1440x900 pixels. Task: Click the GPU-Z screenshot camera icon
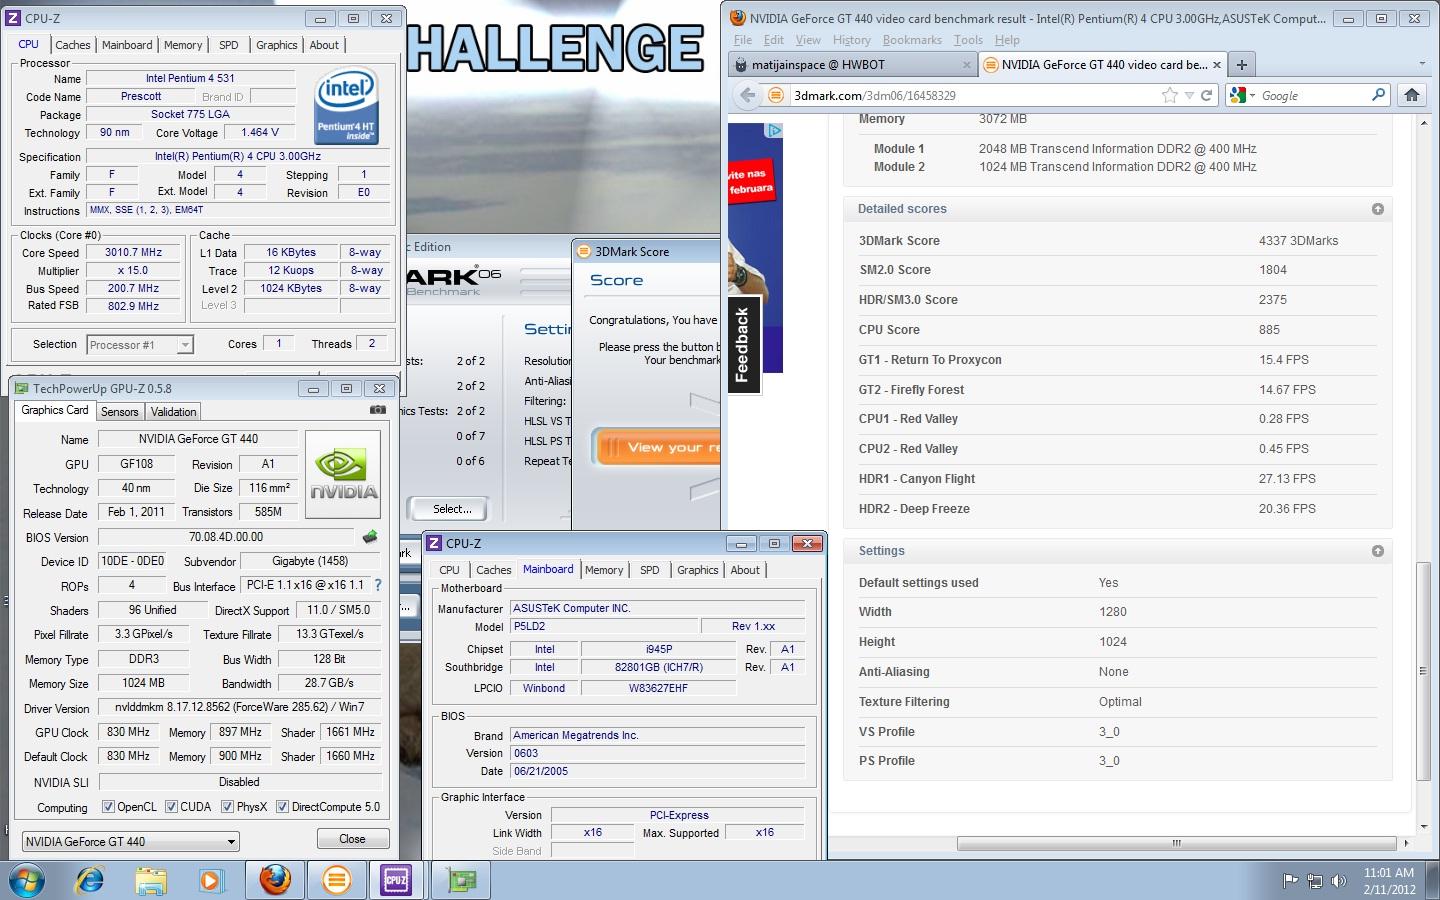point(377,410)
